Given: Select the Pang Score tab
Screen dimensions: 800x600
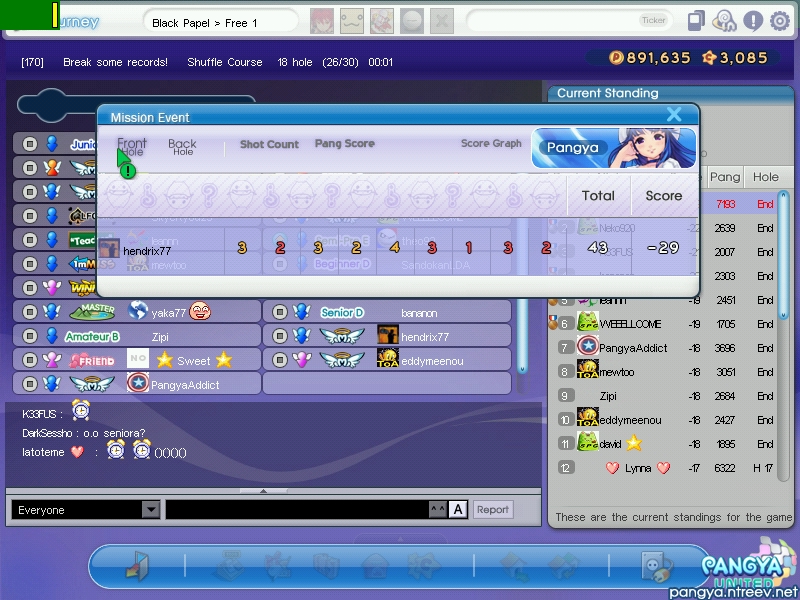Looking at the screenshot, I should click(x=345, y=143).
